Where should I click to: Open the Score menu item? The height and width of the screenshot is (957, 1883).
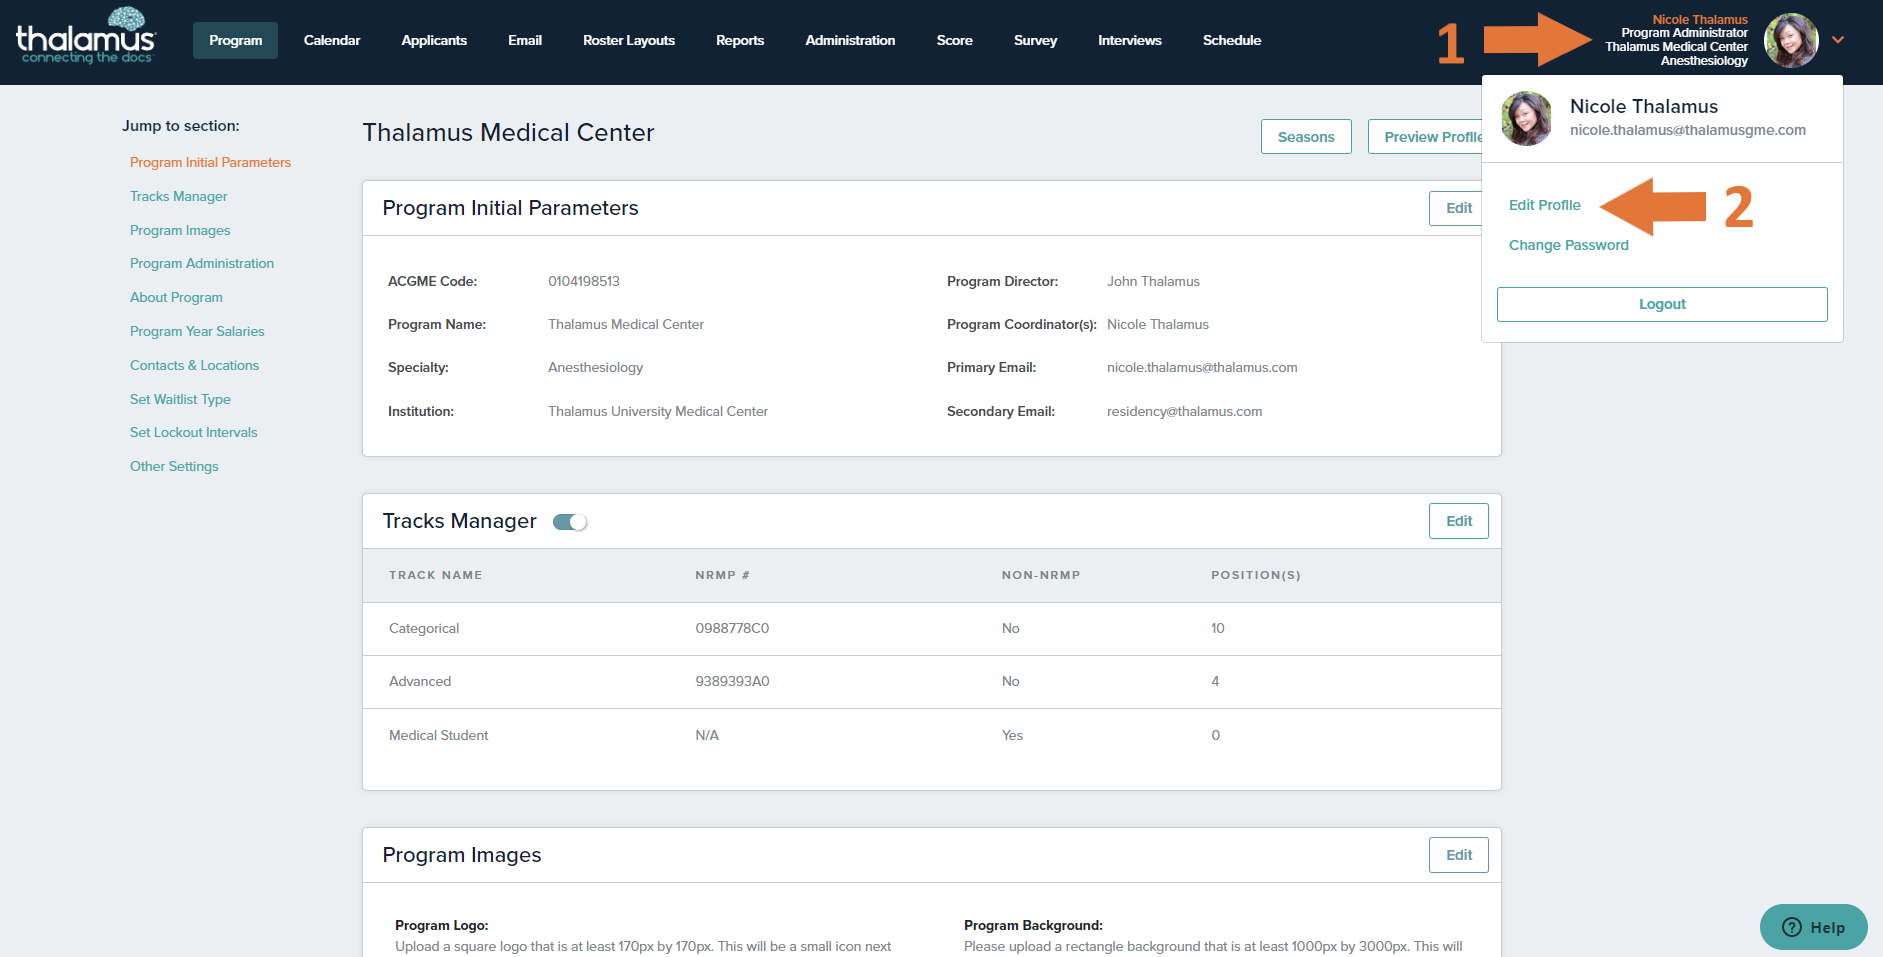click(955, 40)
